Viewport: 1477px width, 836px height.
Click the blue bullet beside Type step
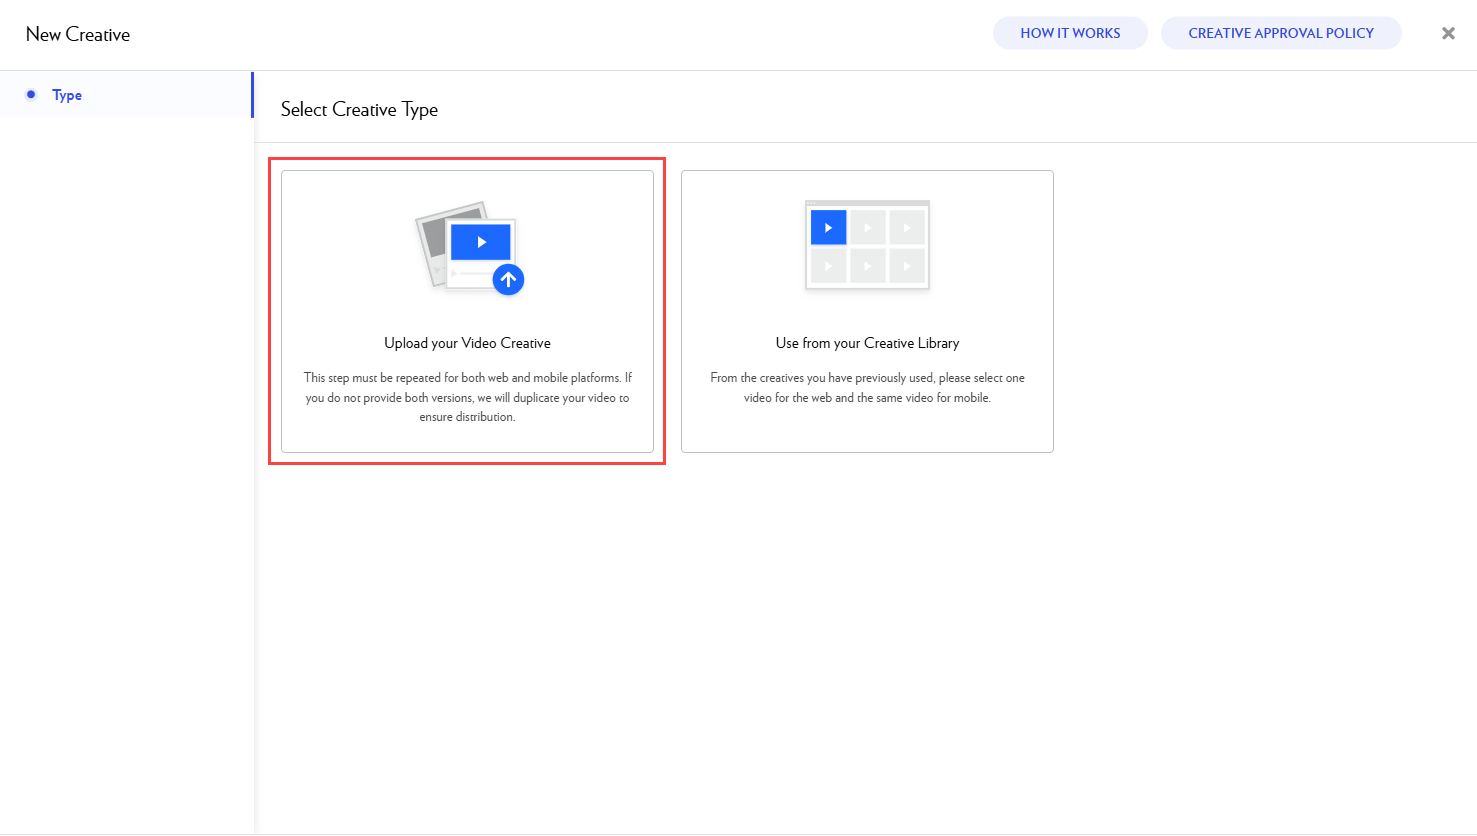point(31,95)
